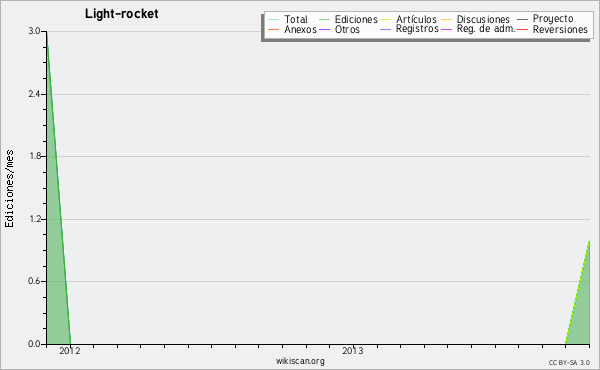Click the Anexos legend entry
The width and height of the screenshot is (600, 370).
click(x=292, y=29)
